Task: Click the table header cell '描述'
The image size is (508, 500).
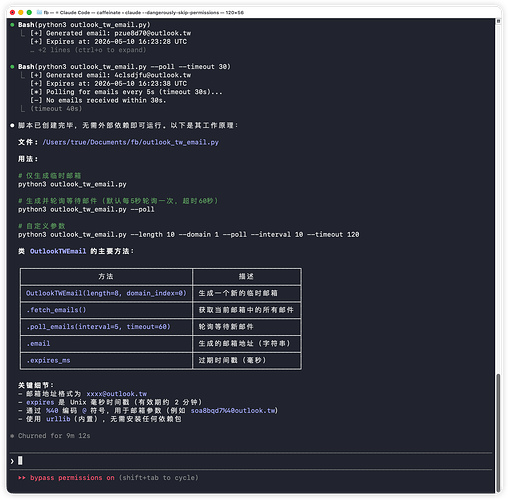Action: pyautogui.click(x=246, y=276)
